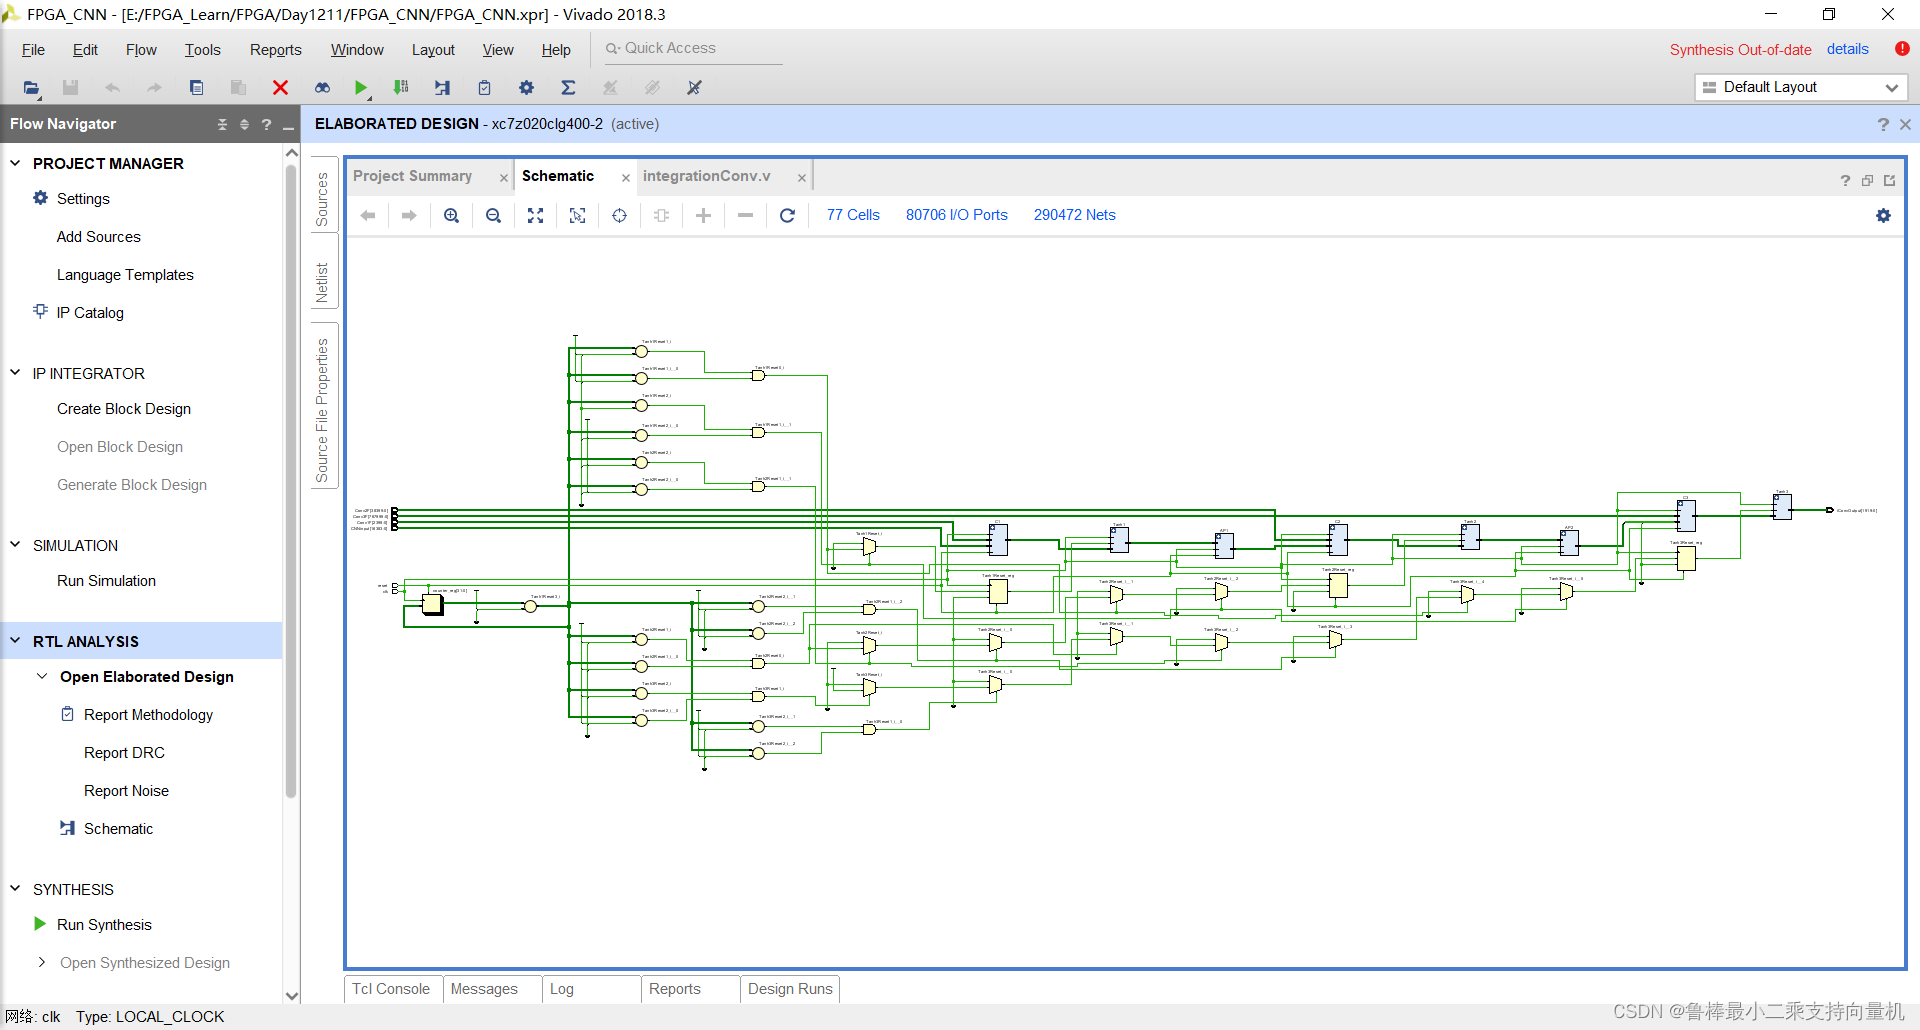This screenshot has width=1920, height=1030.
Task: Switch to the integrationConv.v tab
Action: tap(707, 176)
